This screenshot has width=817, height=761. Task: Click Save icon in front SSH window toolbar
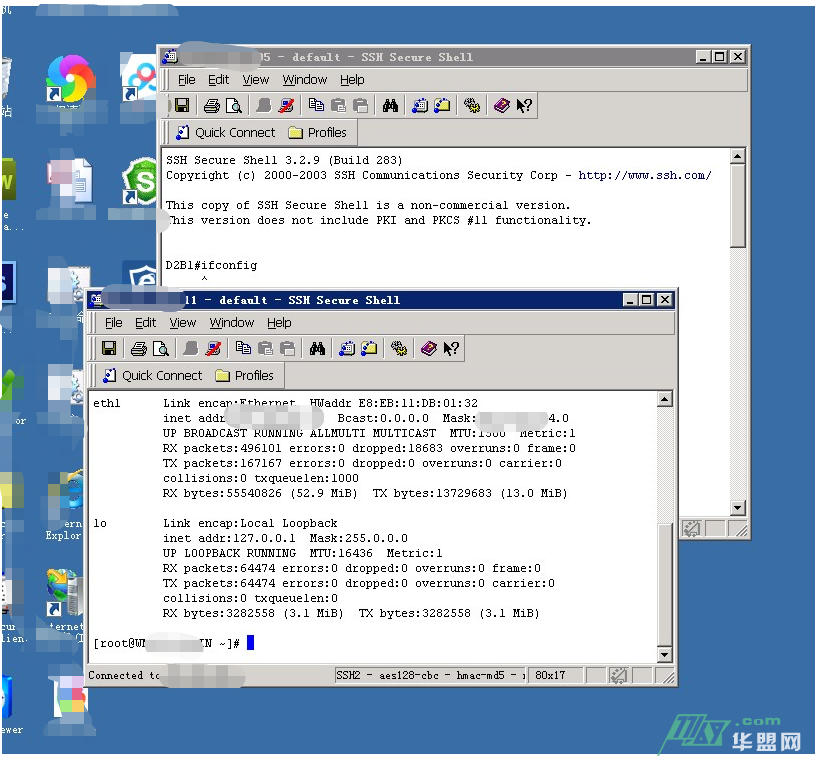coord(109,348)
